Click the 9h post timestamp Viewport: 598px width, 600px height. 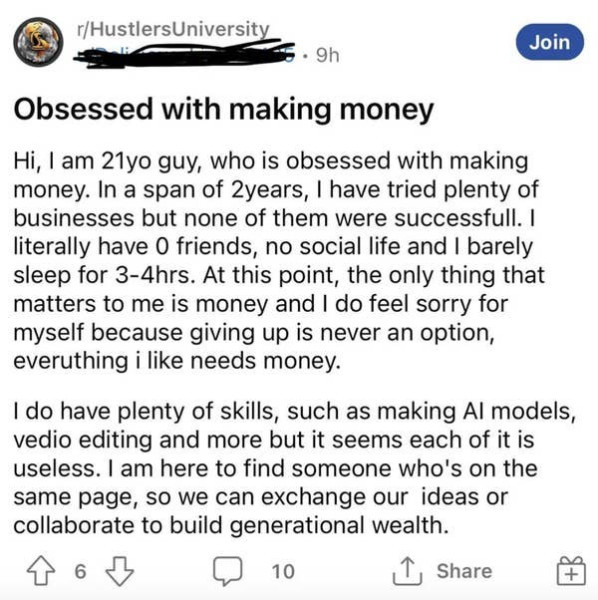(x=328, y=55)
